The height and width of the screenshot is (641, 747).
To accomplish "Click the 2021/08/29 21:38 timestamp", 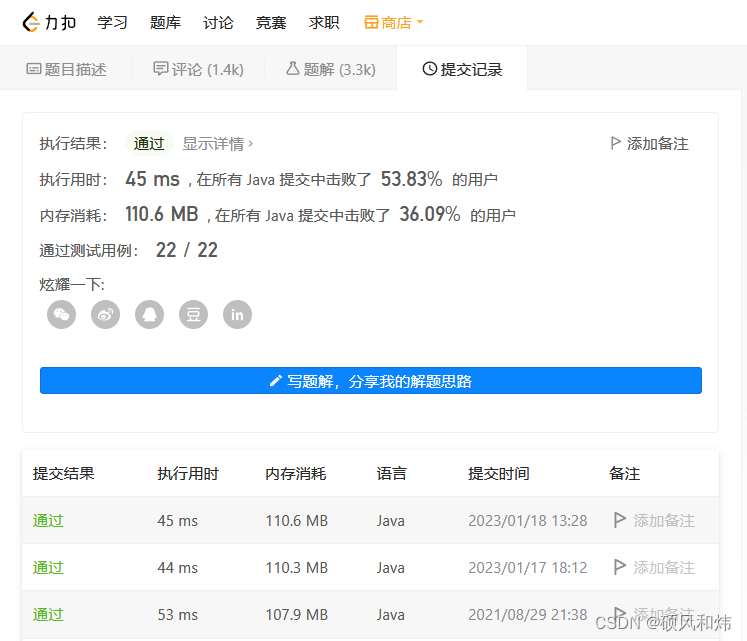I will (528, 615).
